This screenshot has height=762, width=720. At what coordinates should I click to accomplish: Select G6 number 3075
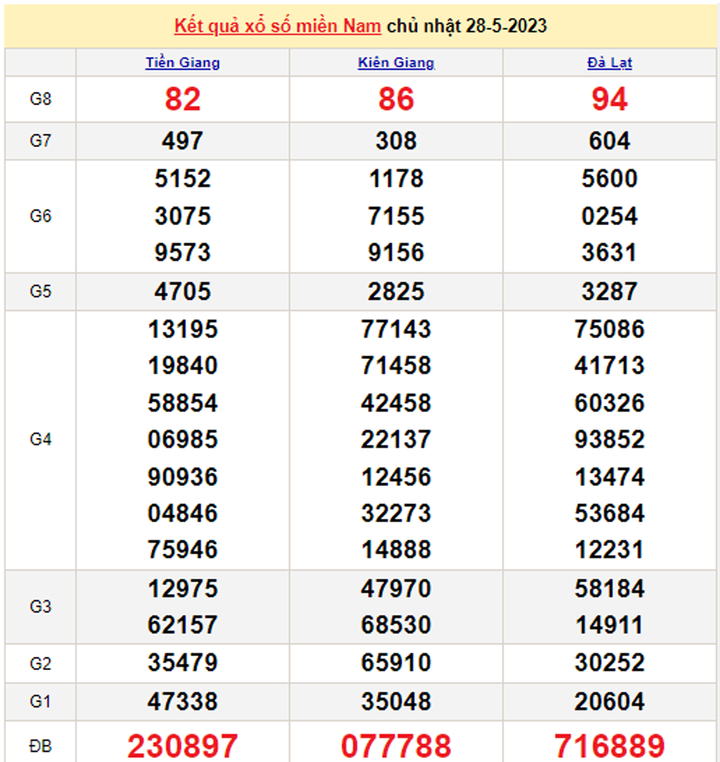point(183,216)
